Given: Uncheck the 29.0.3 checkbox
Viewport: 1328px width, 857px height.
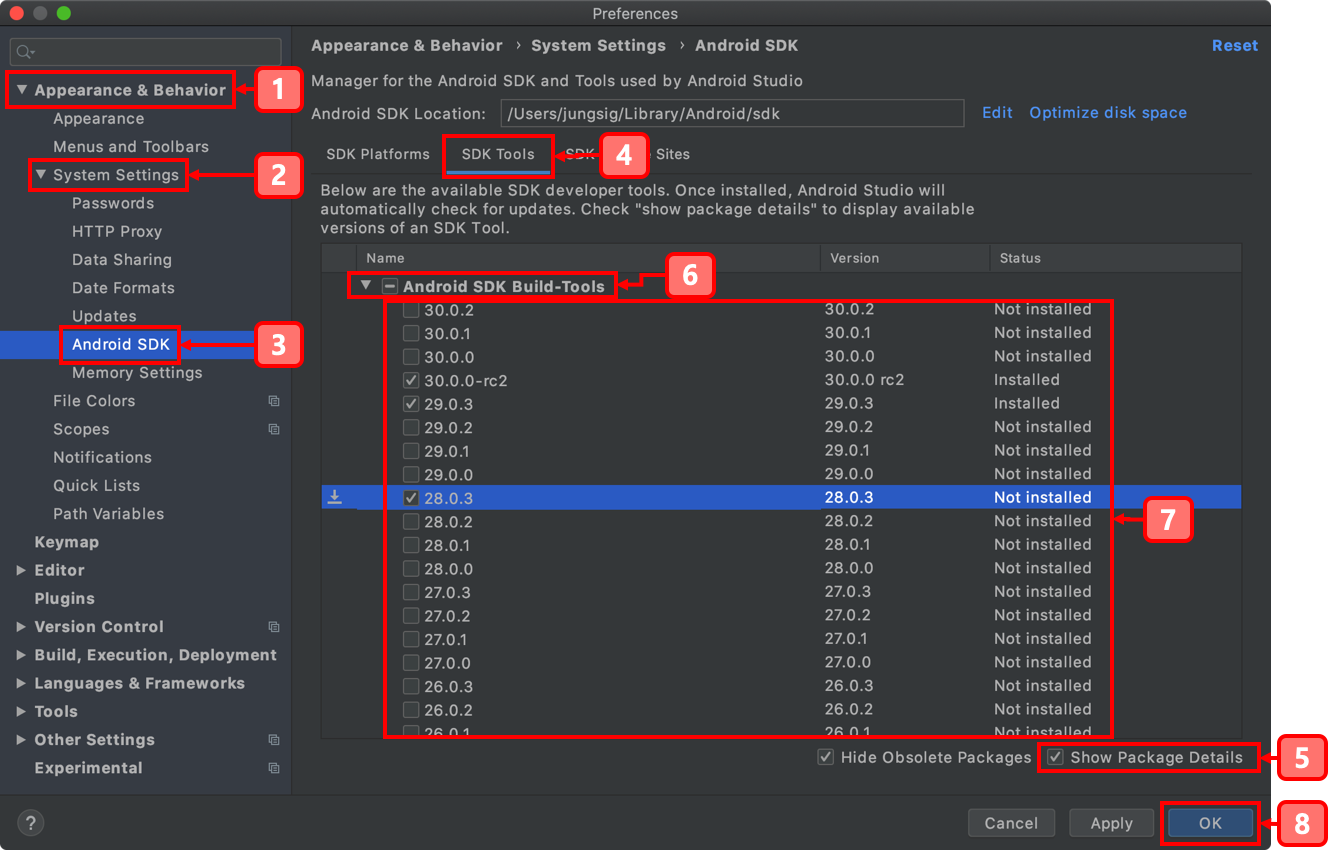Looking at the screenshot, I should [411, 404].
